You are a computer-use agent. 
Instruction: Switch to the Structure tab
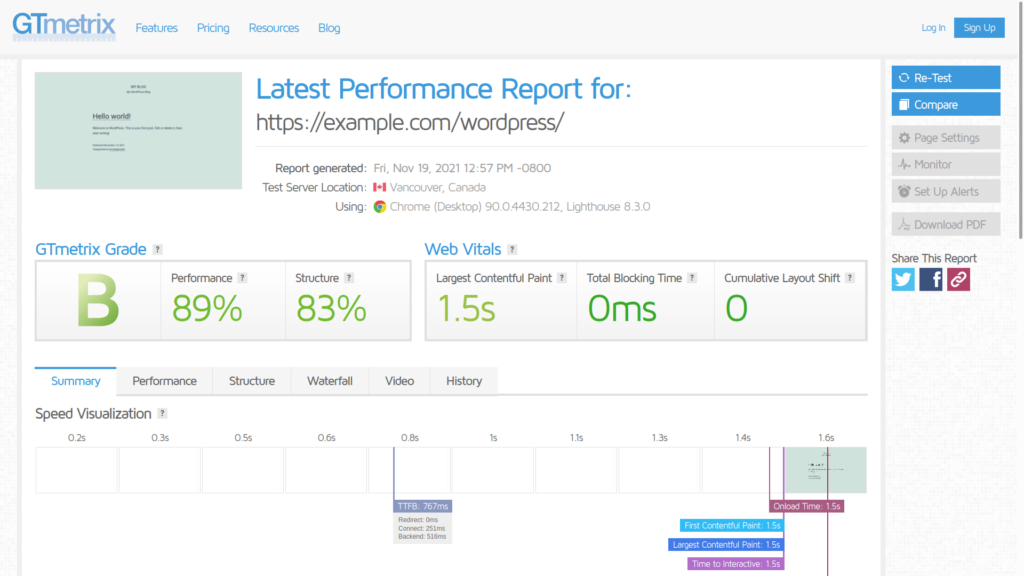pyautogui.click(x=252, y=381)
